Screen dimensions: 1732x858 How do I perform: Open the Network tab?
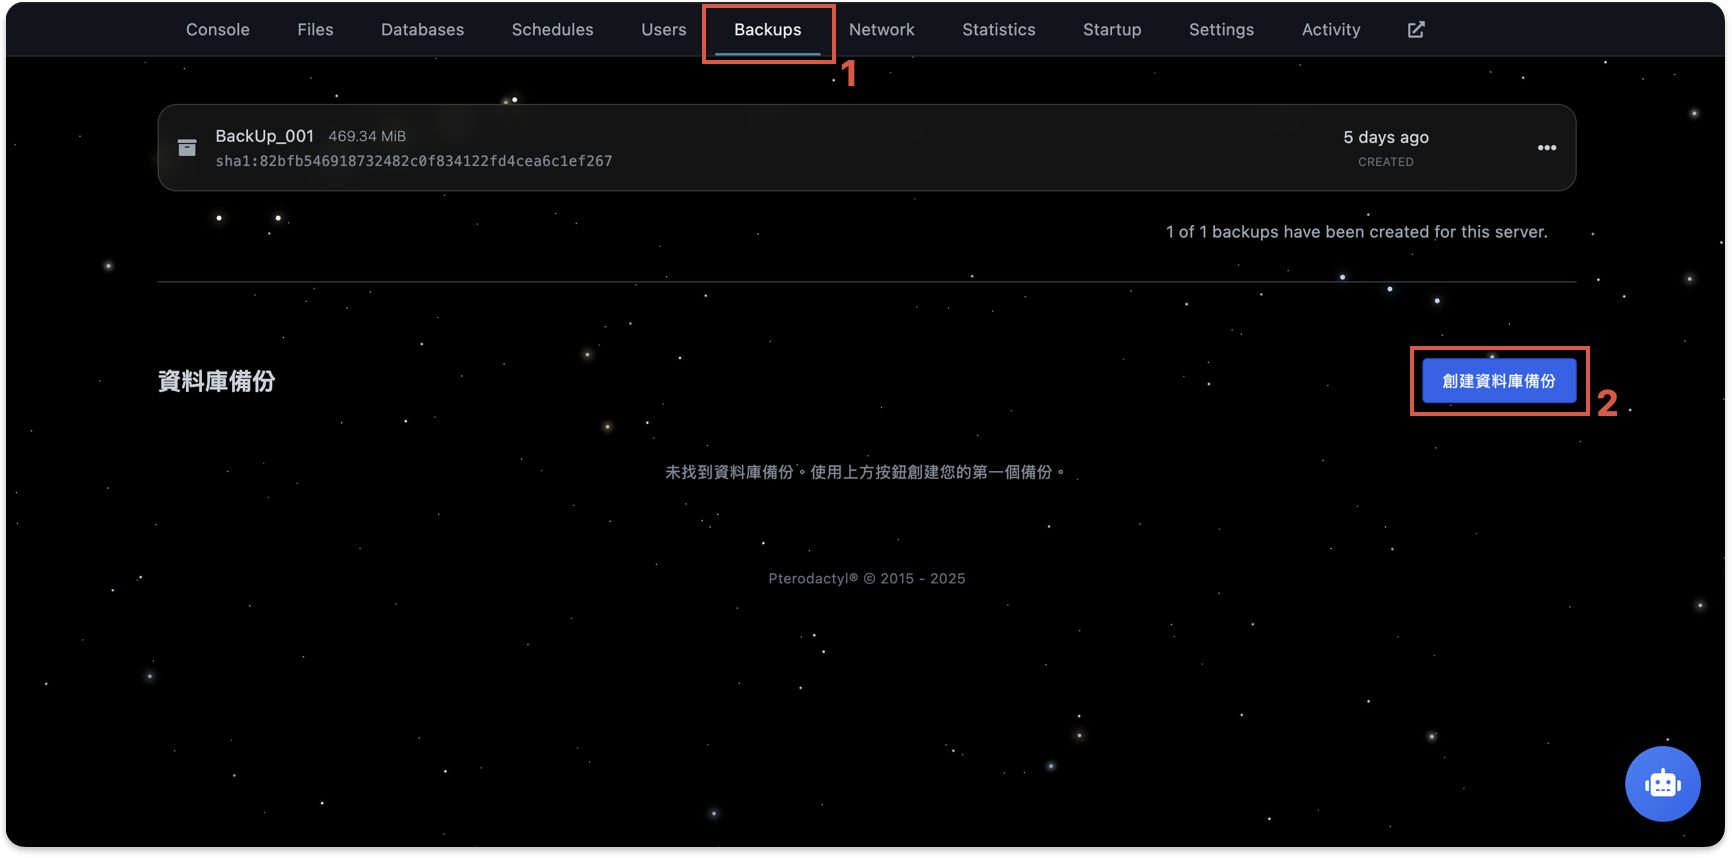881,30
